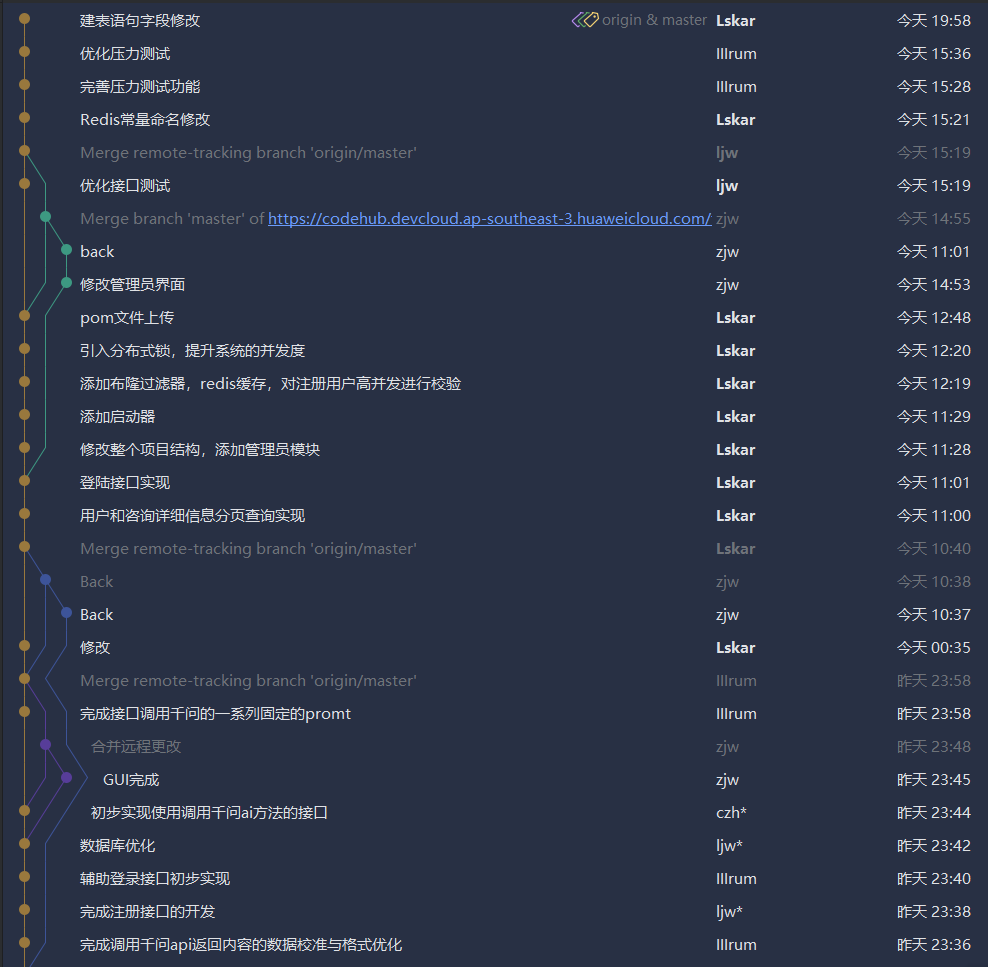Click the timestamp 昨天 23:36
Screen dimensions: 988x967
coord(934,945)
